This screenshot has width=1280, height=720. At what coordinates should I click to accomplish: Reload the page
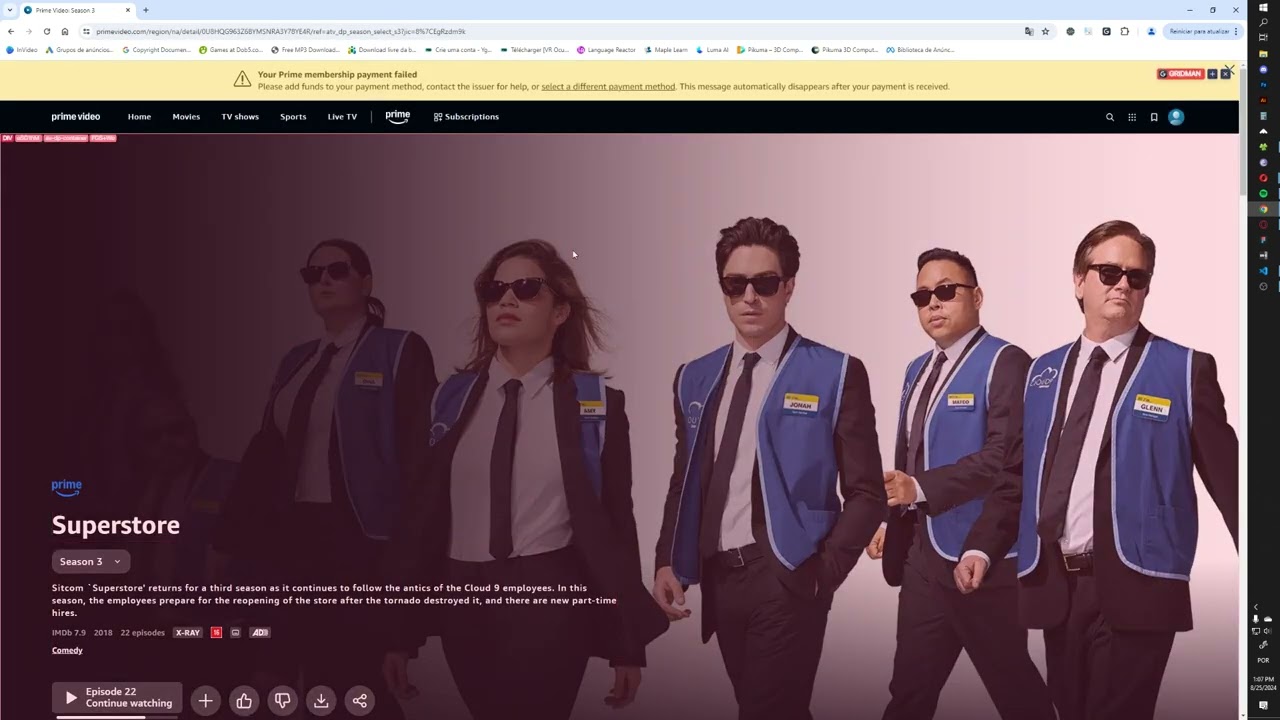[x=46, y=31]
